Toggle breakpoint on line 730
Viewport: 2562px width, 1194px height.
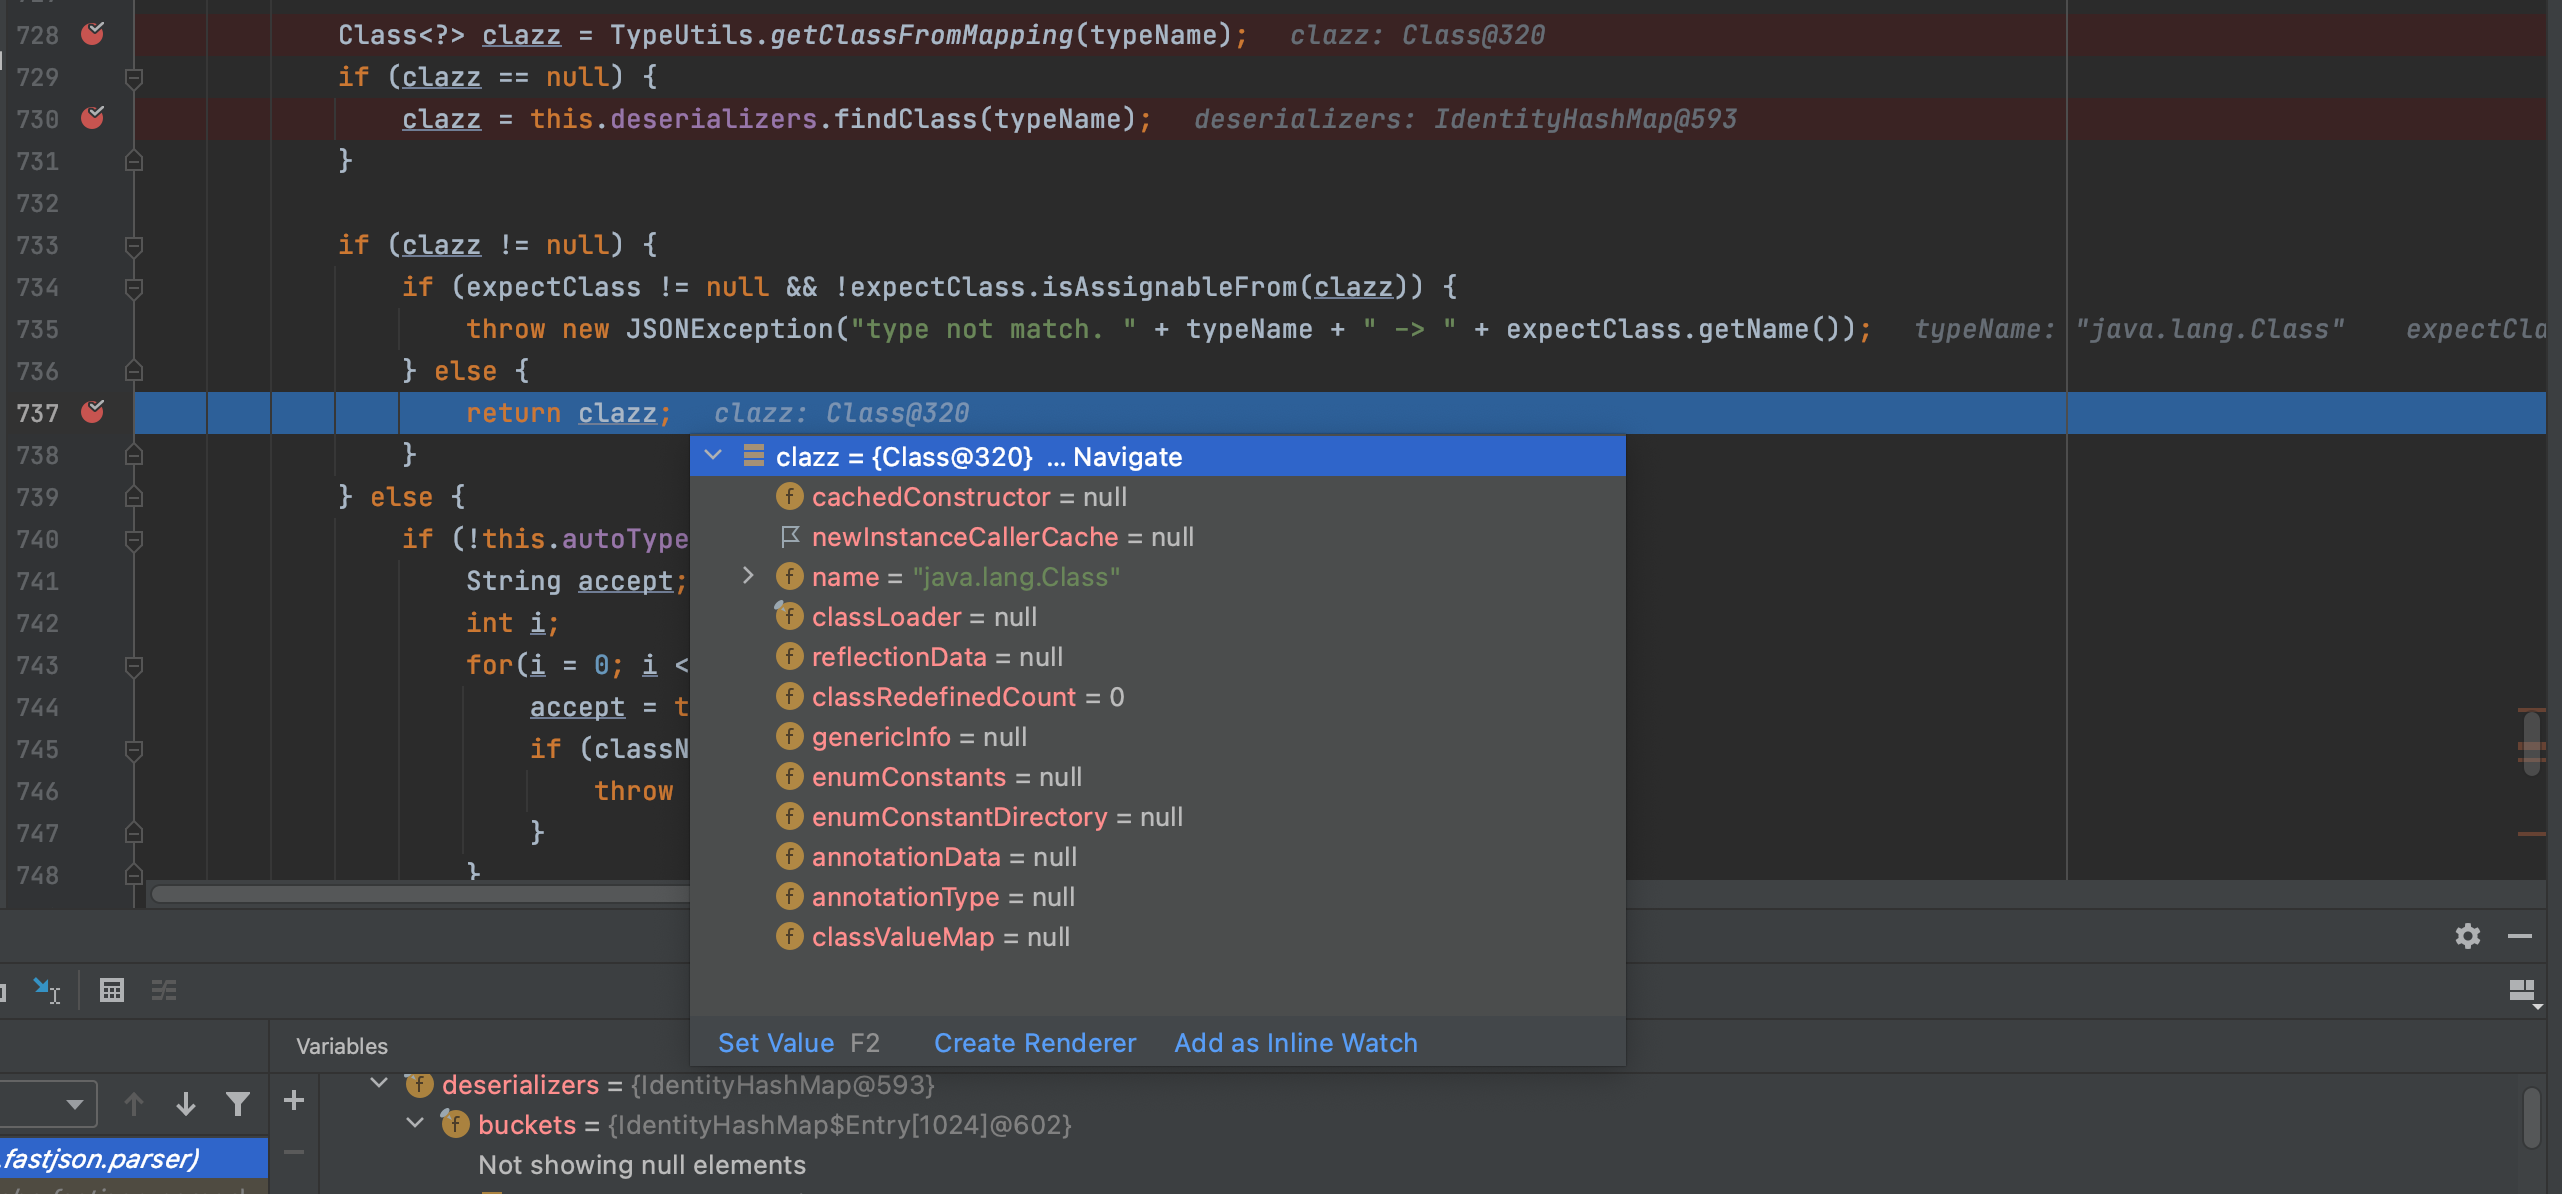93,118
